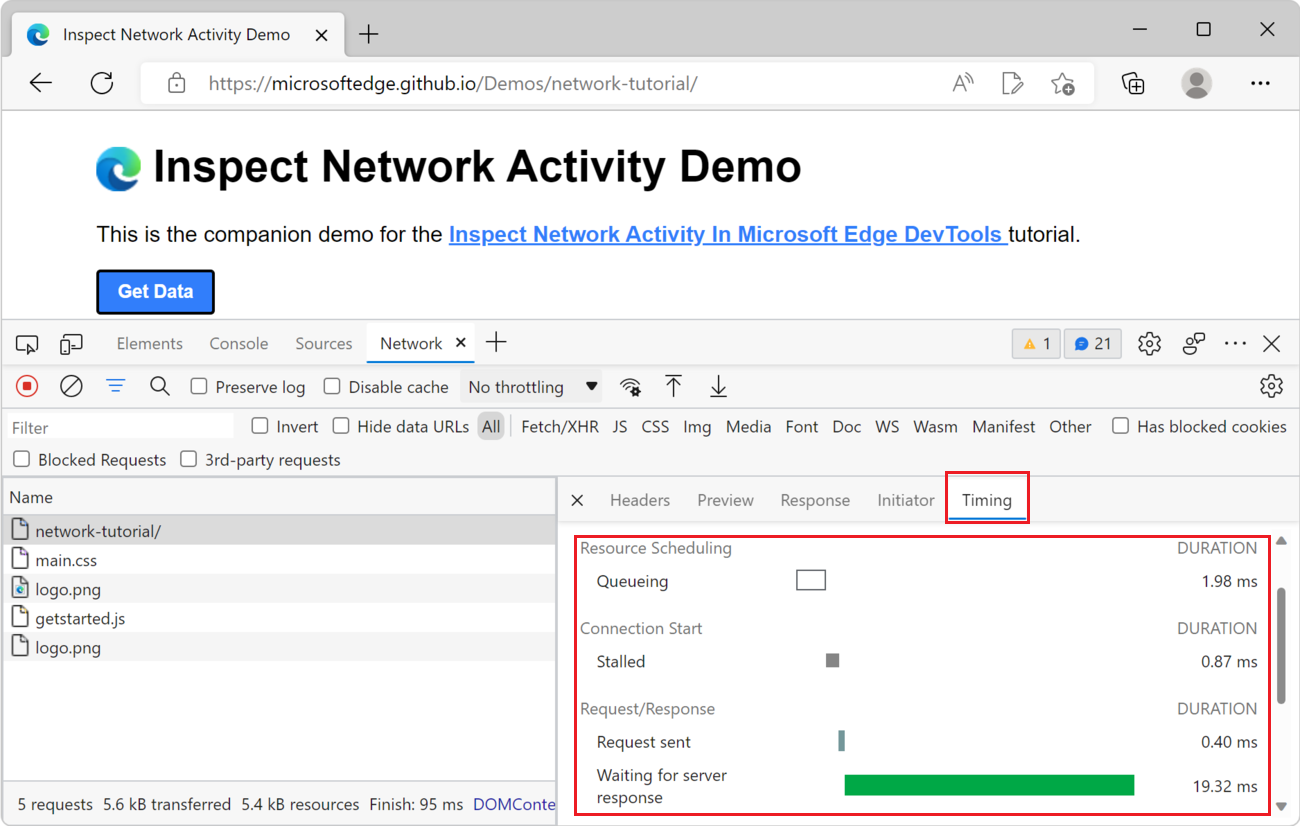Open Network panel settings gear
1300x826 pixels.
click(1271, 386)
